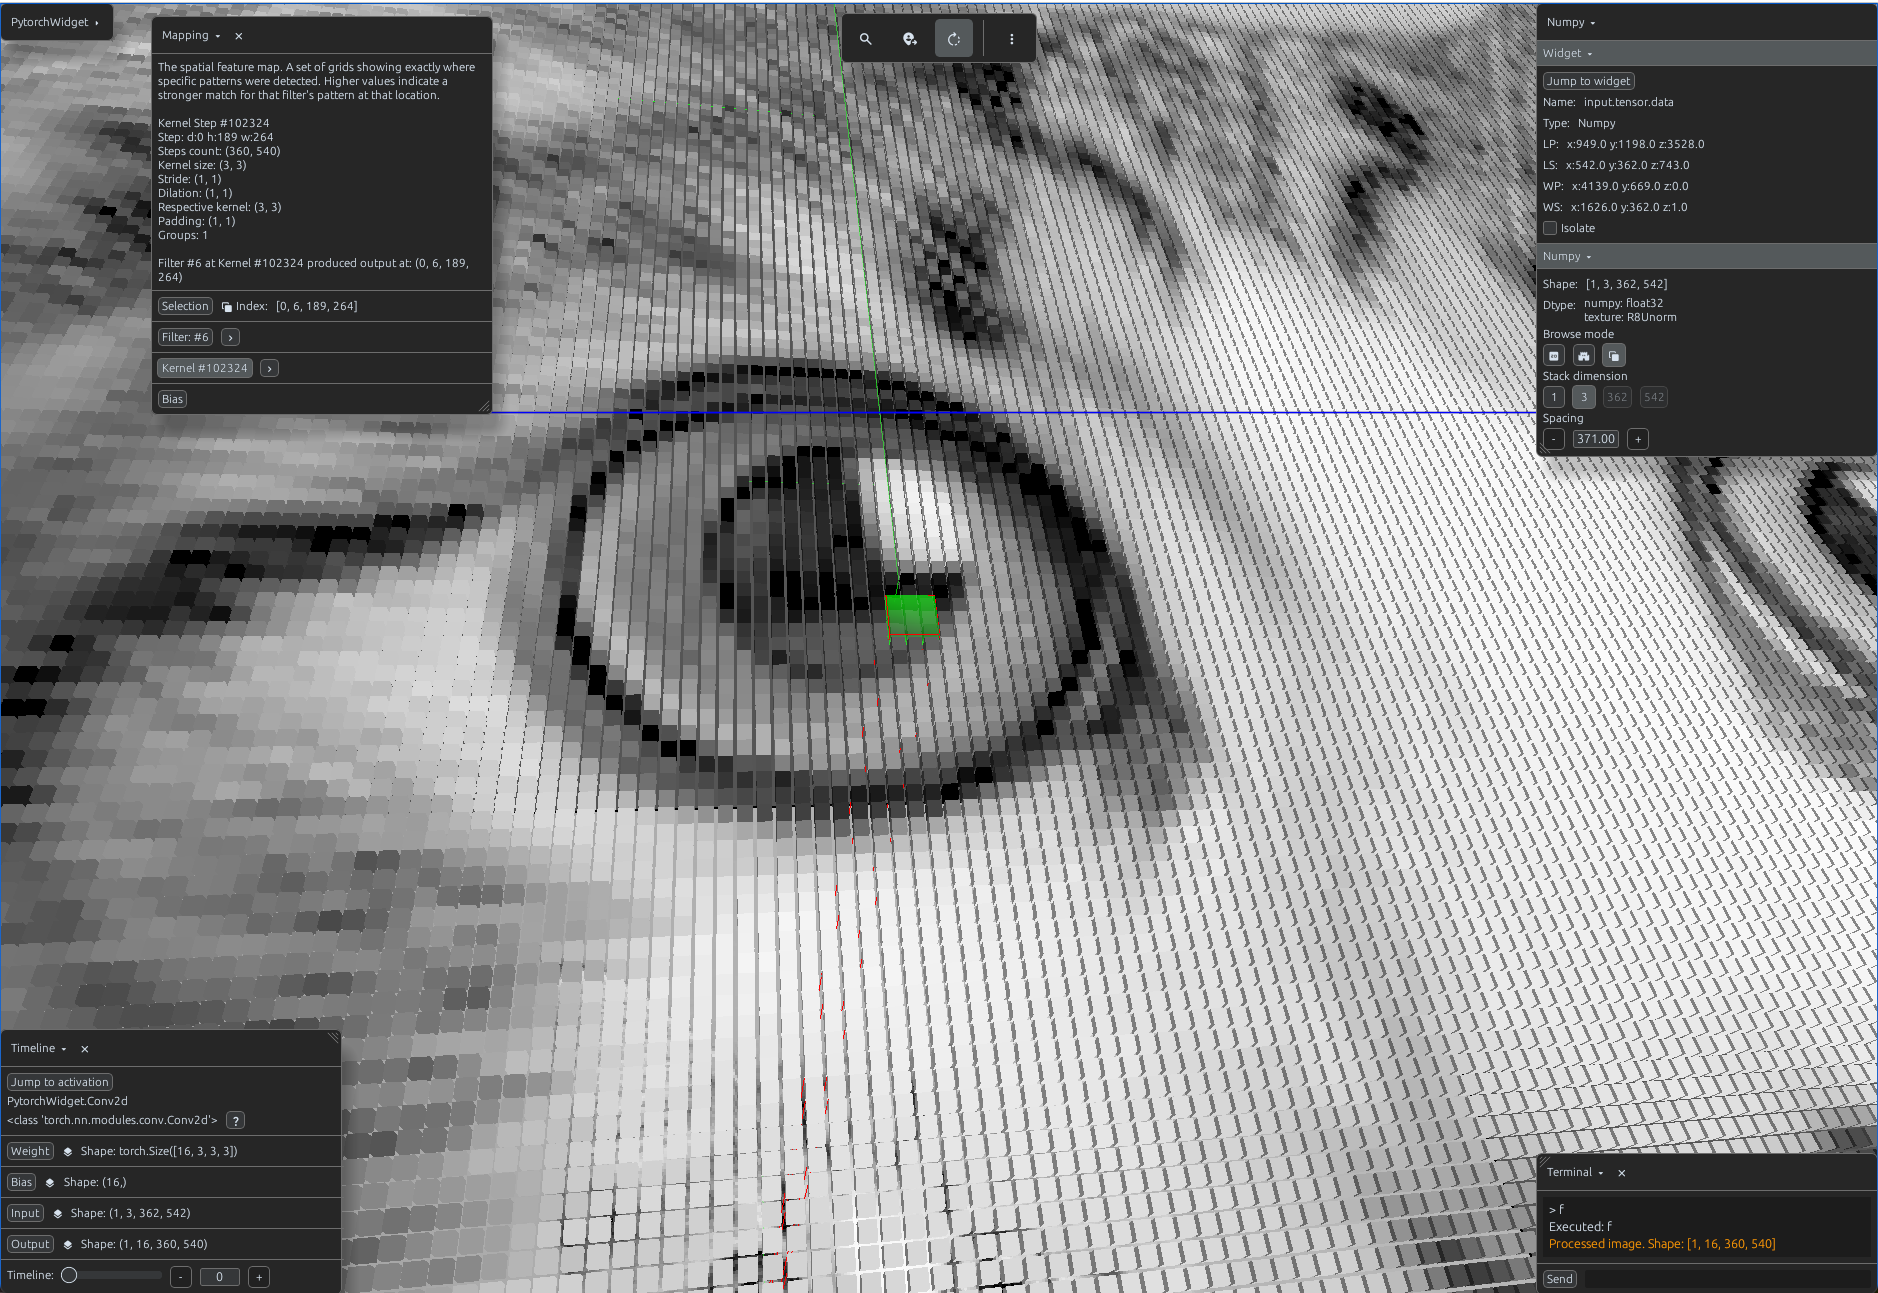The width and height of the screenshot is (1878, 1293).
Task: Select the binoculars browse mode icon
Action: (1584, 356)
